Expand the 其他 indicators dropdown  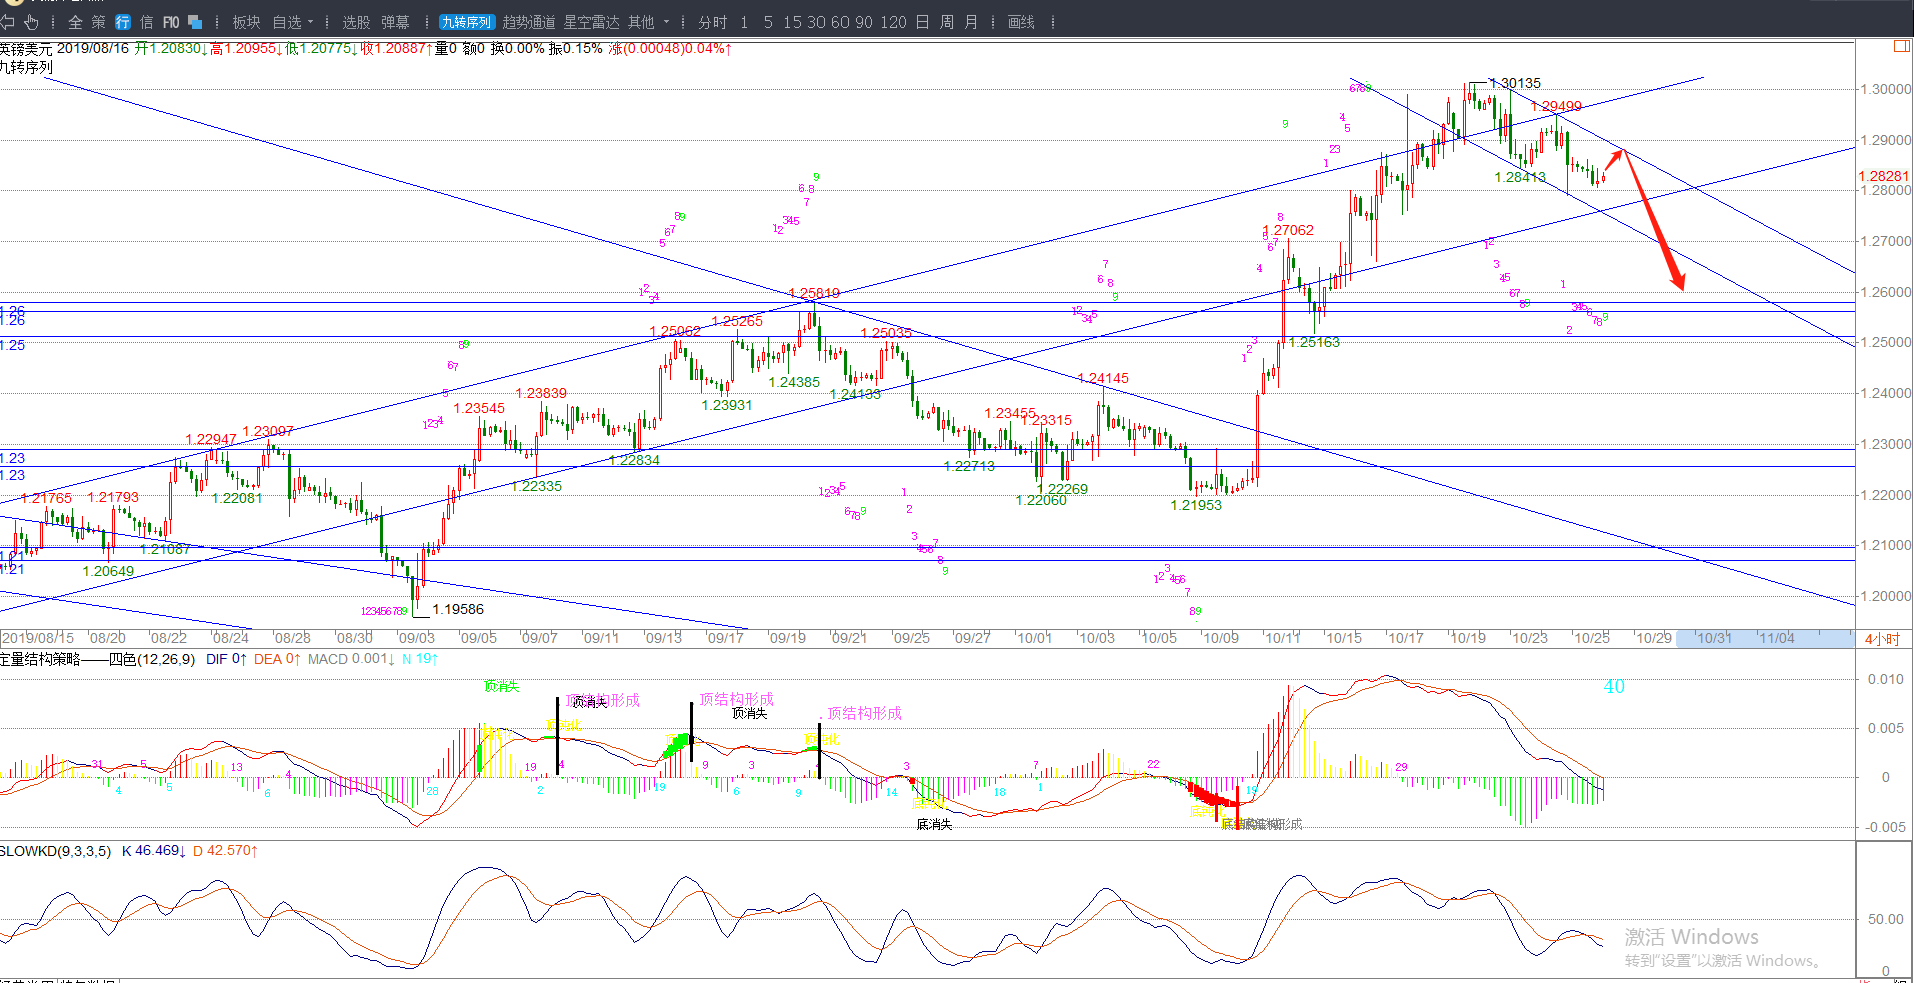648,22
